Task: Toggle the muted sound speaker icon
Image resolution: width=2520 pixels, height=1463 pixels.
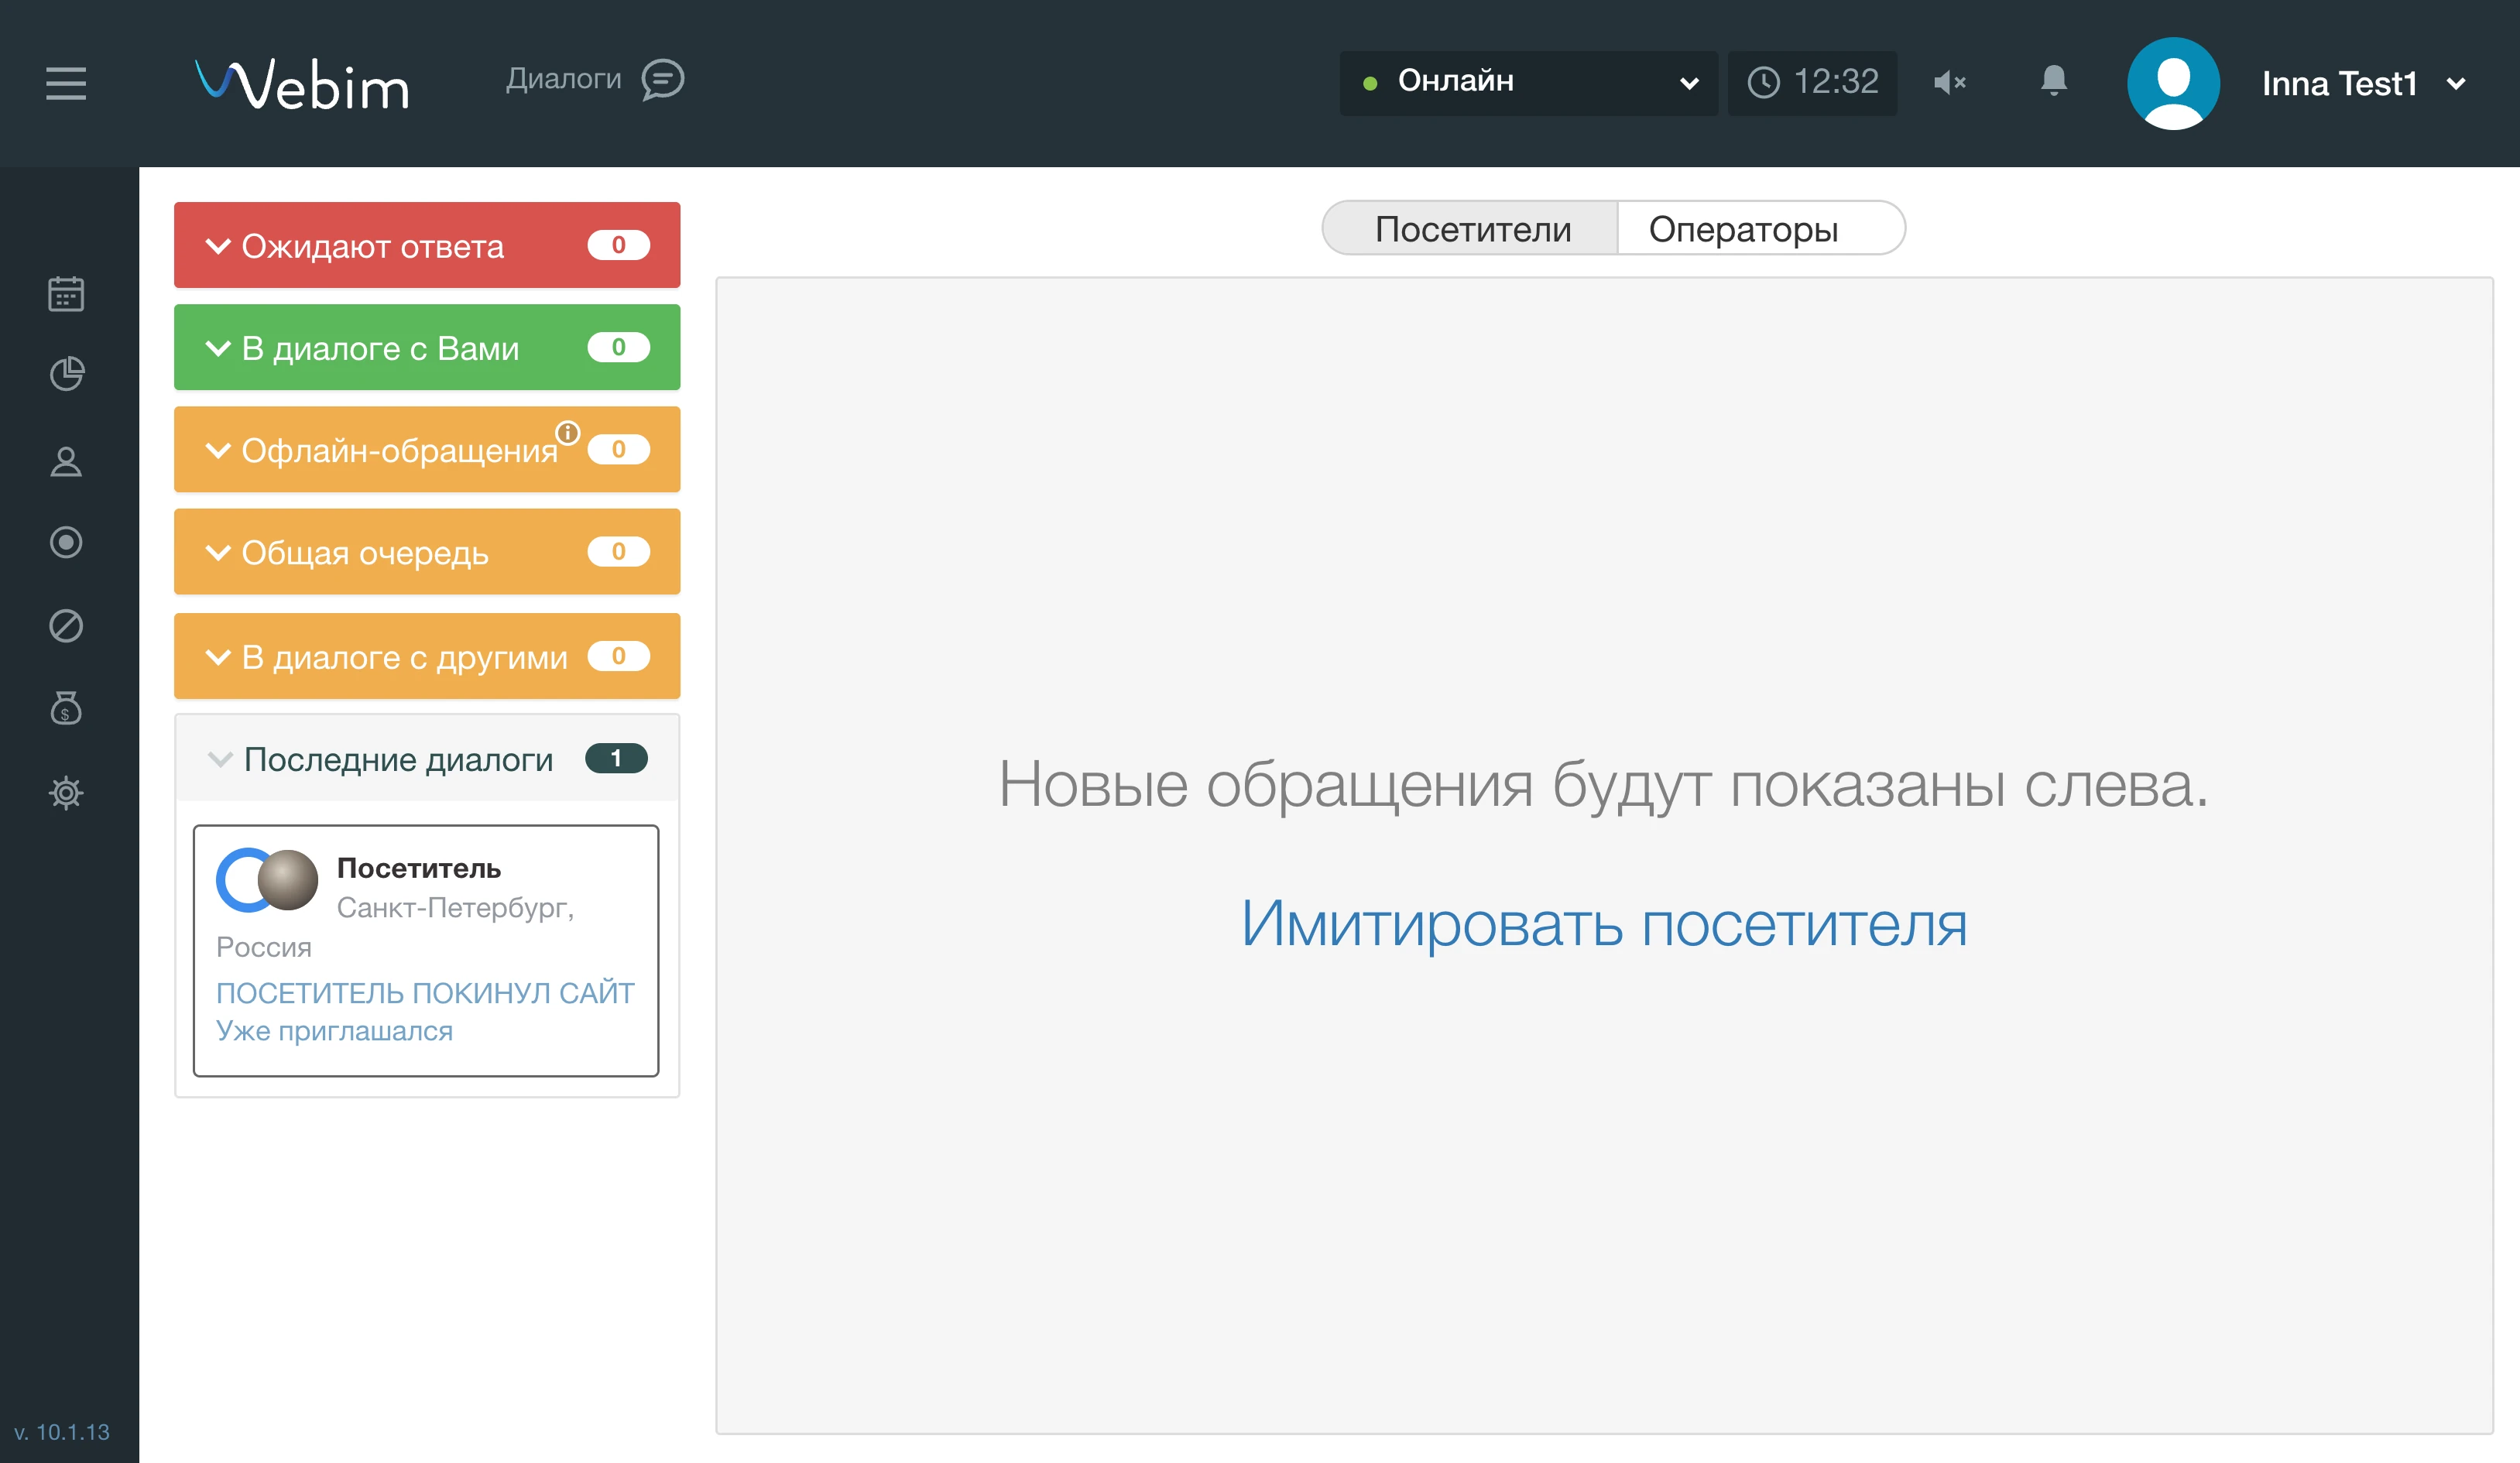Action: 1950,83
